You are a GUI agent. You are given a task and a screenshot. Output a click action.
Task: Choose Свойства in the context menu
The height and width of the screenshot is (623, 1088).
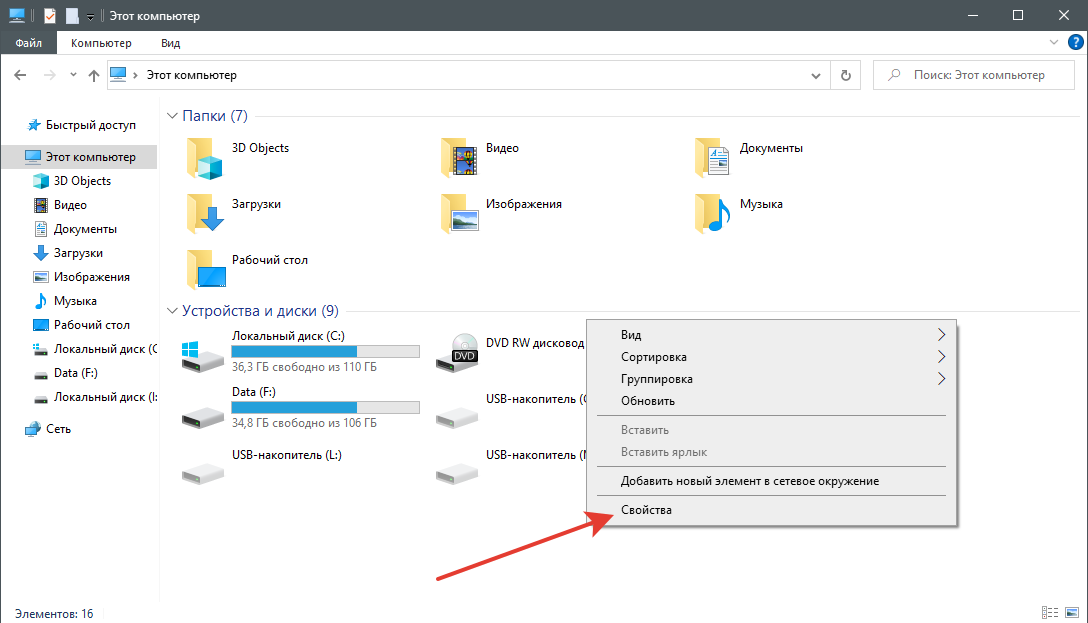[x=772, y=510]
